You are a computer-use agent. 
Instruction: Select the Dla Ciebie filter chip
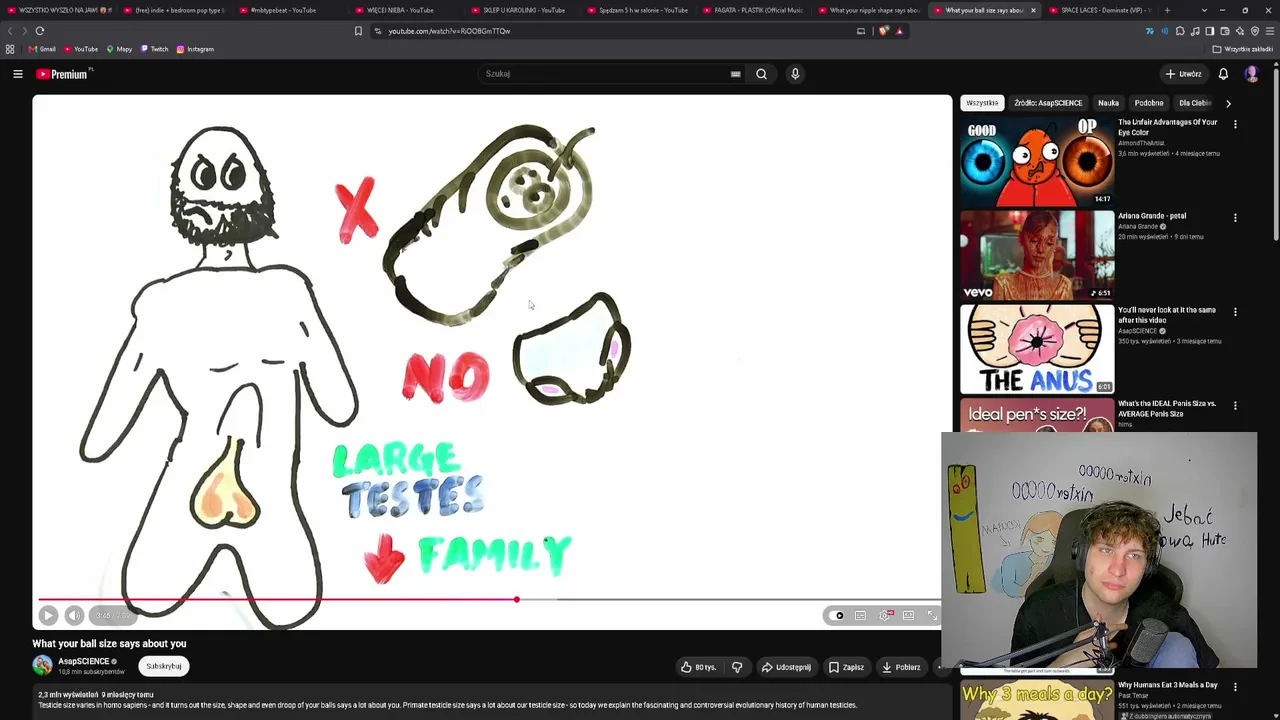tap(1194, 103)
